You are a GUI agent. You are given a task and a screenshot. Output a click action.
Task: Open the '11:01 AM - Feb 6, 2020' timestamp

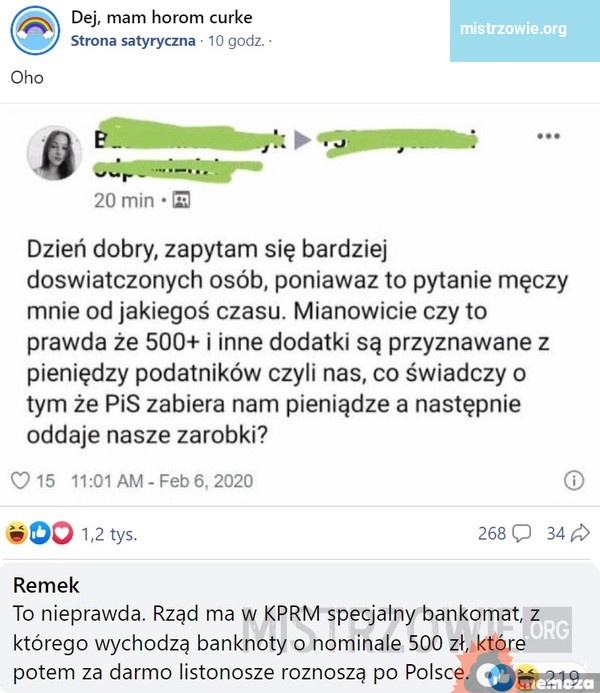point(162,481)
